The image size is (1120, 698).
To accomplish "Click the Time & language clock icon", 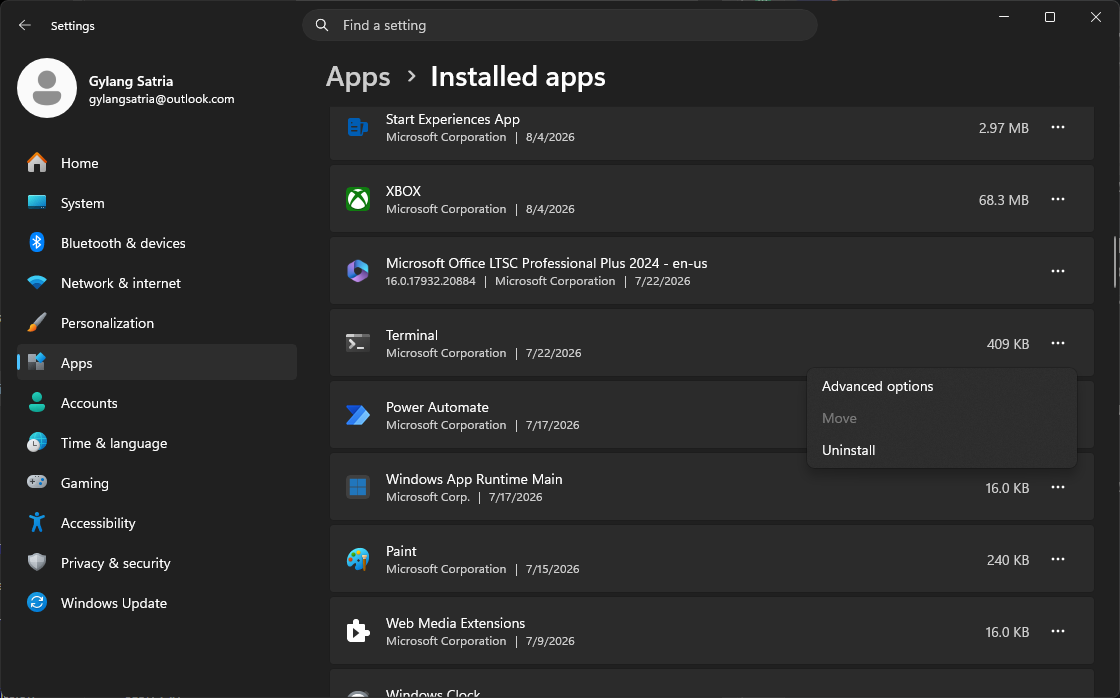I will [37, 443].
